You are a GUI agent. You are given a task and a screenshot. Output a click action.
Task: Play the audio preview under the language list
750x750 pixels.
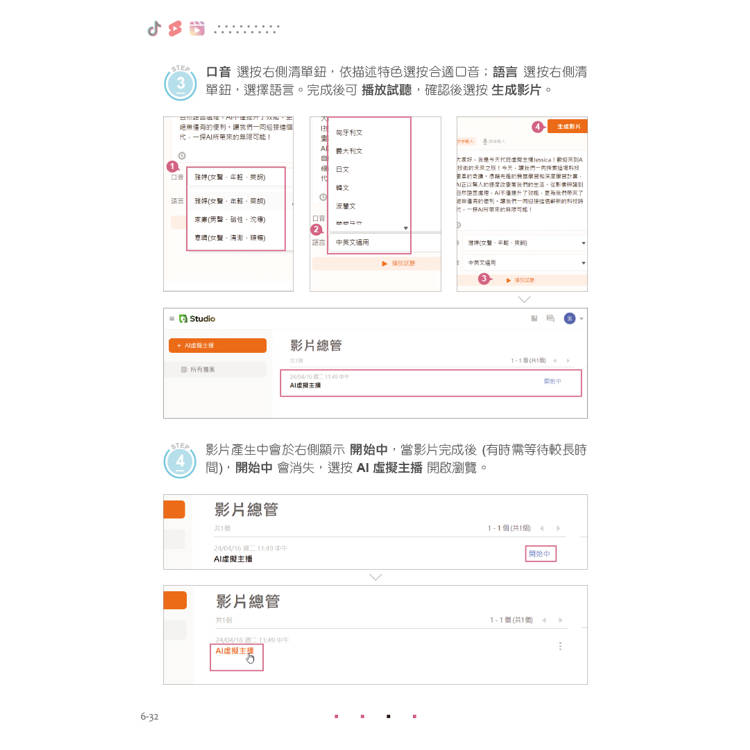pos(398,263)
